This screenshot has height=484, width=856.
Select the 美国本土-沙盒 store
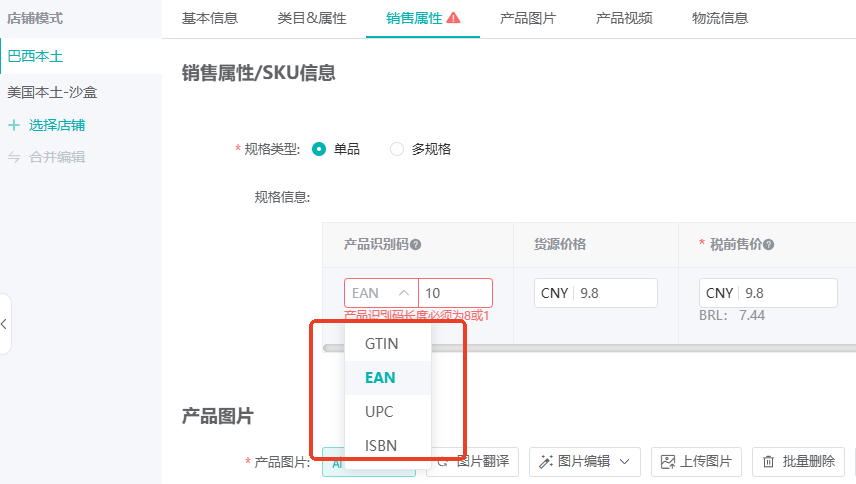point(52,92)
